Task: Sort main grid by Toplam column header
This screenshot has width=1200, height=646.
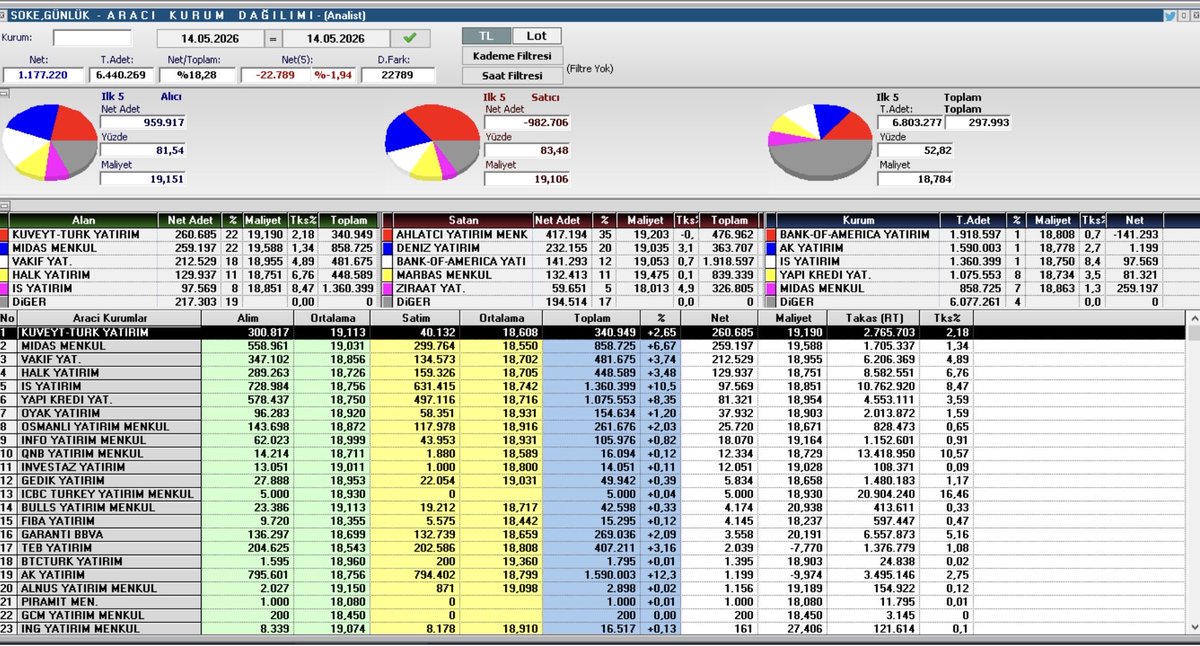Action: click(x=593, y=318)
